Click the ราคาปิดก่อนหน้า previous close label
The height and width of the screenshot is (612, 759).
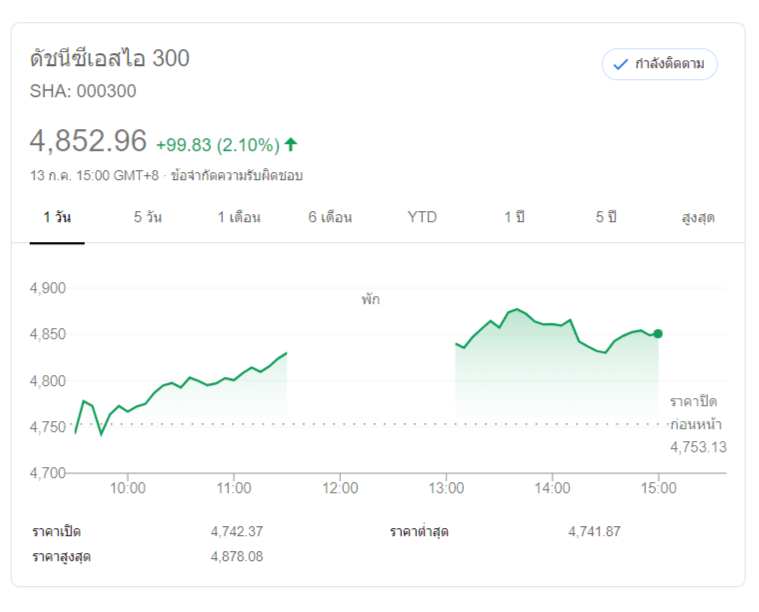tap(694, 412)
